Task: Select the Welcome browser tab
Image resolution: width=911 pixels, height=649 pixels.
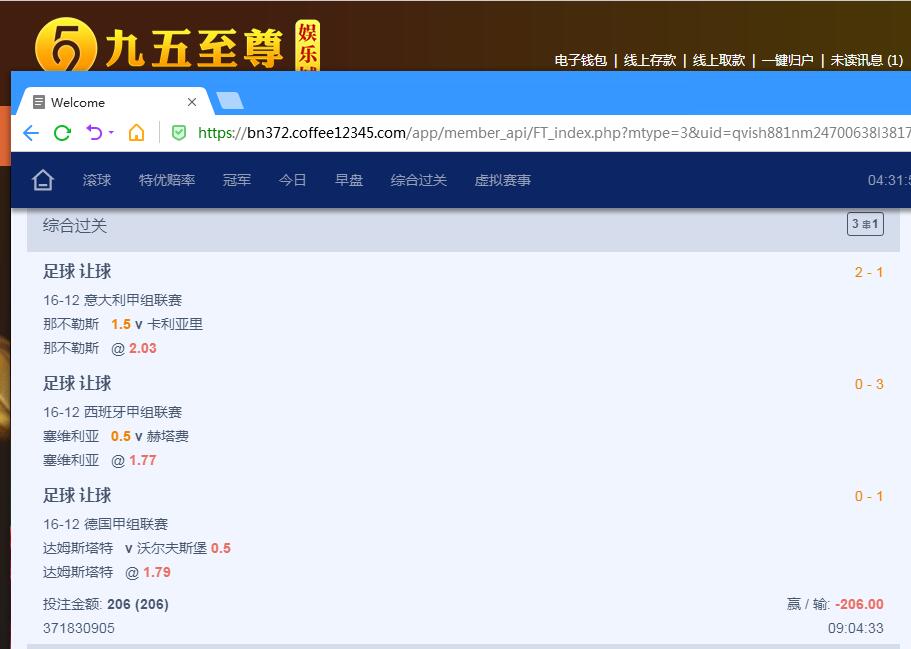Action: click(113, 102)
